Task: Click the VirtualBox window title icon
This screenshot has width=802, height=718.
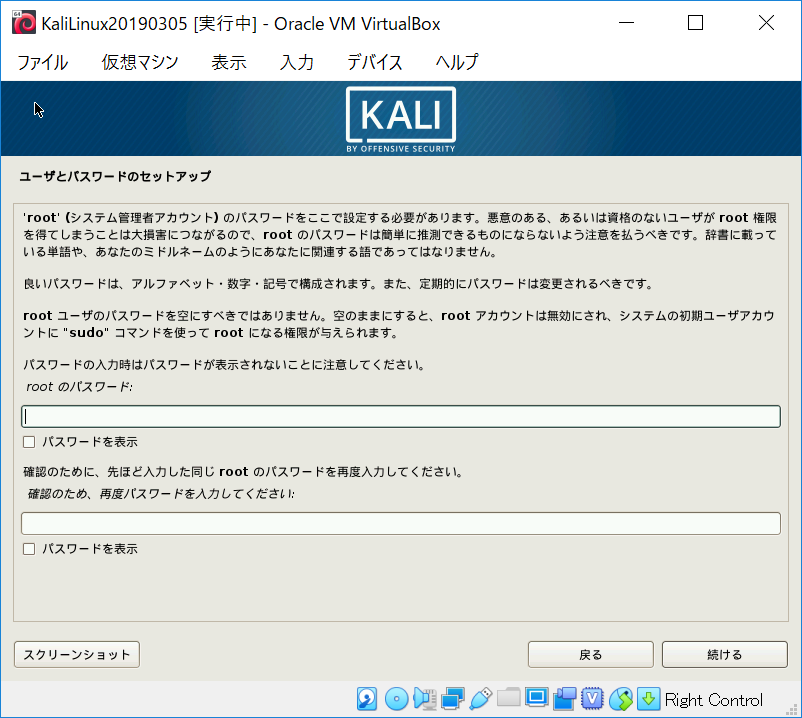Action: 24,23
